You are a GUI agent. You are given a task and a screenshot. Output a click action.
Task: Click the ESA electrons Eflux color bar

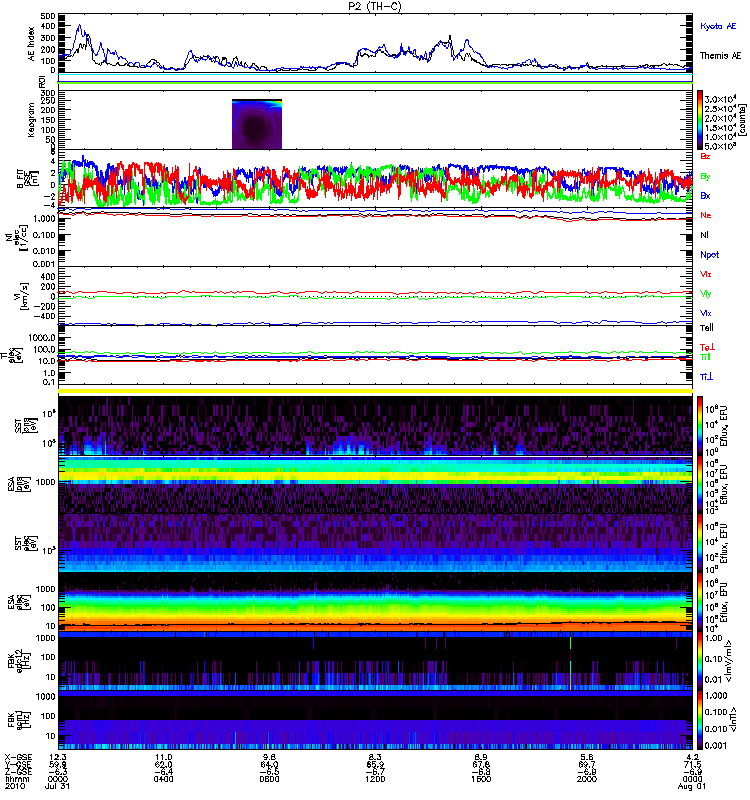700,602
